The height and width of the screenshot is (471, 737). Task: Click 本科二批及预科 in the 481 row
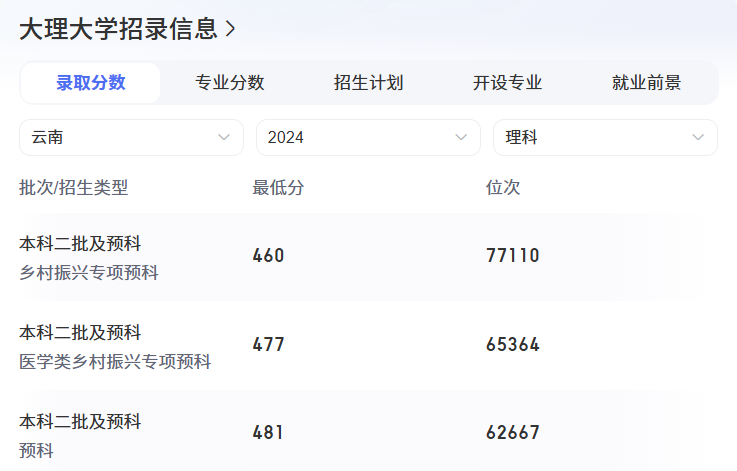click(80, 421)
